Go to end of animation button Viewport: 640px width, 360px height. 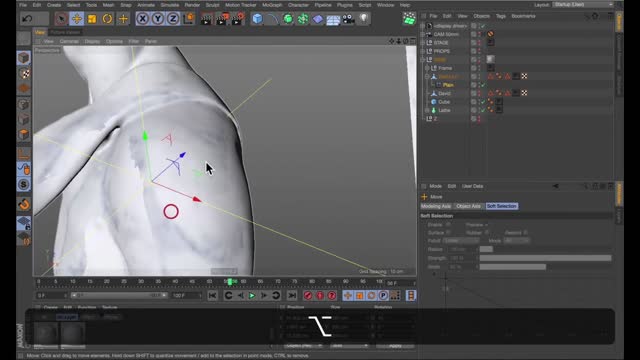tap(291, 296)
